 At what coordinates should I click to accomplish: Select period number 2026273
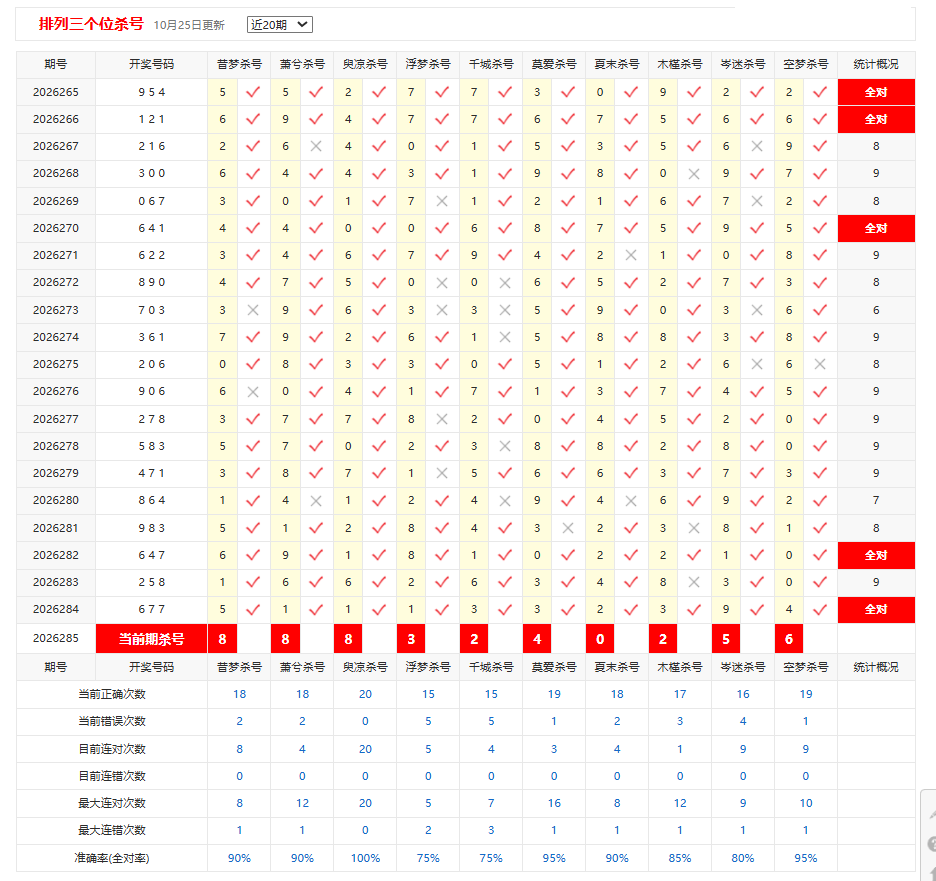(x=56, y=310)
